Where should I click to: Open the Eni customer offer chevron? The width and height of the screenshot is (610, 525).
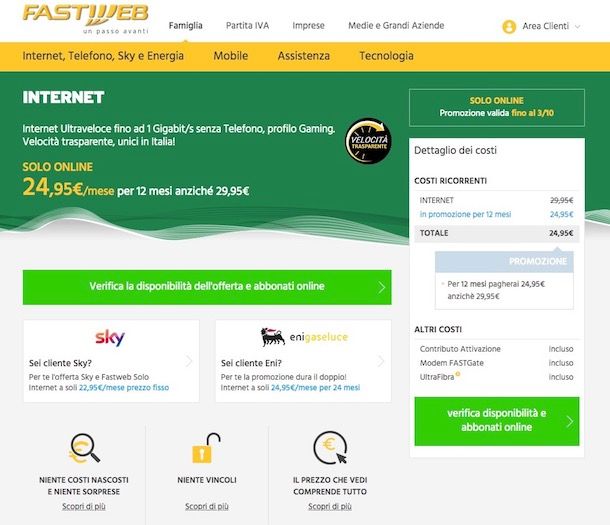[381, 361]
